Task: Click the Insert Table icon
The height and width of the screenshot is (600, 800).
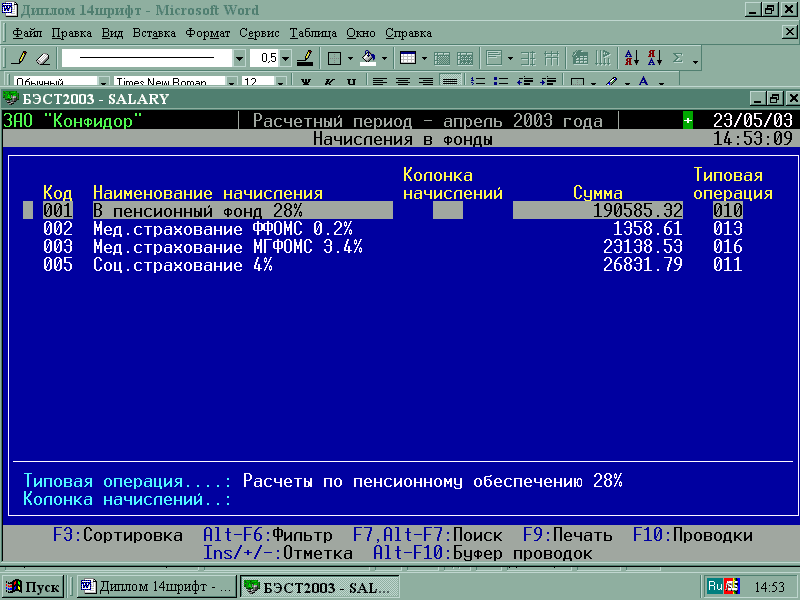Action: coord(408,58)
